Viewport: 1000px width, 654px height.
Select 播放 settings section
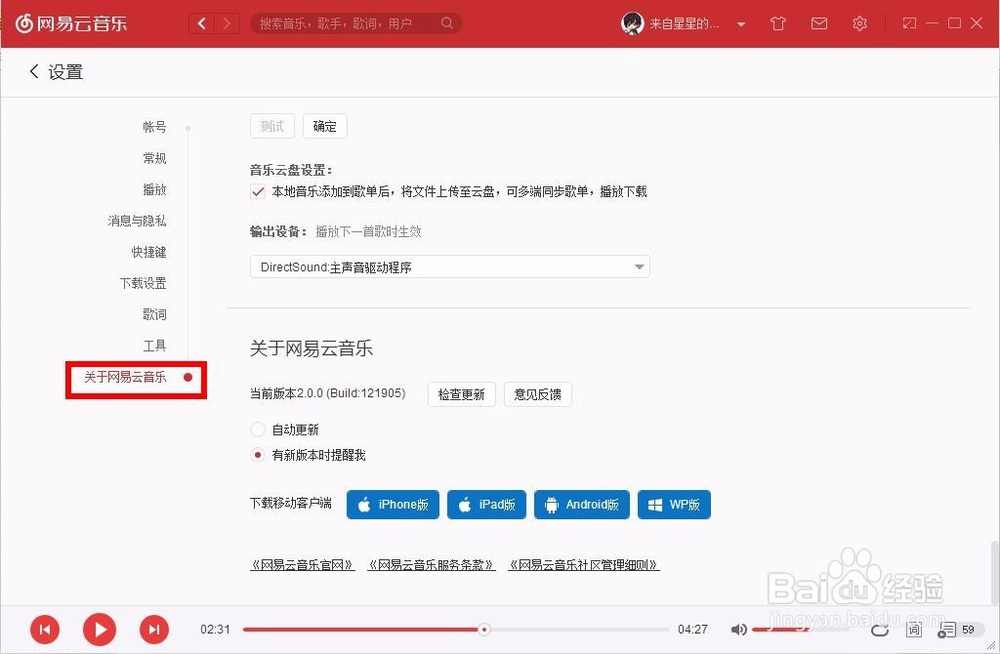(x=154, y=190)
